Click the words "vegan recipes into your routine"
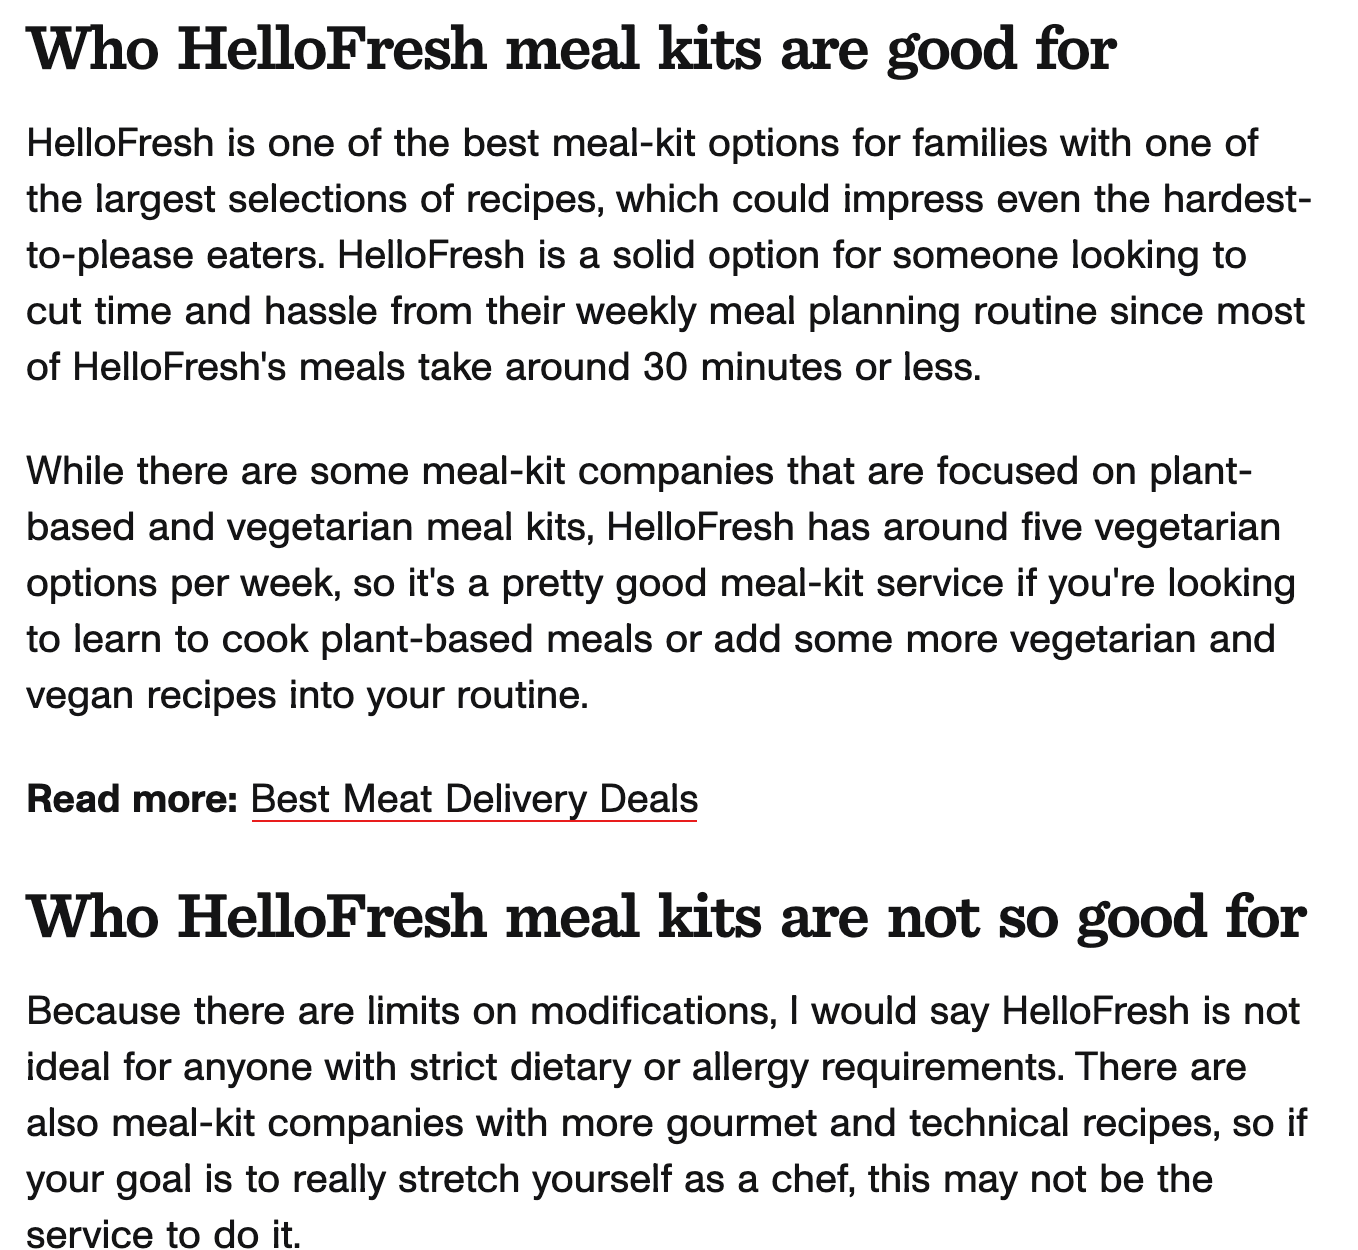This screenshot has height=1250, width=1358. 305,694
